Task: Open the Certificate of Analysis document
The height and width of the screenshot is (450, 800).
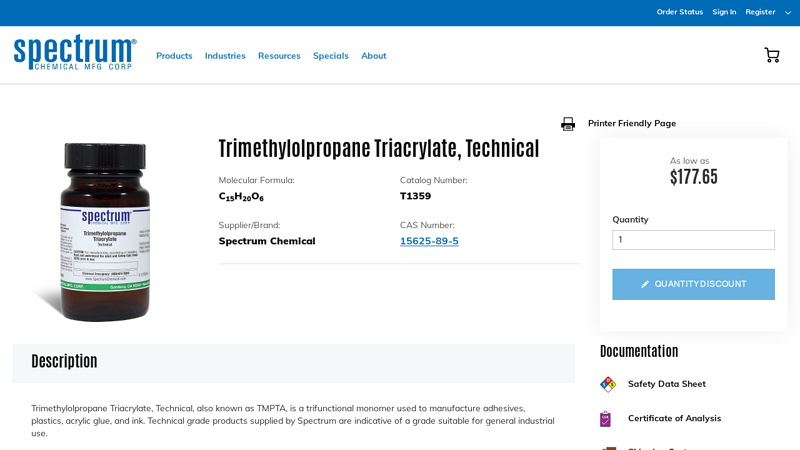Action: point(674,418)
